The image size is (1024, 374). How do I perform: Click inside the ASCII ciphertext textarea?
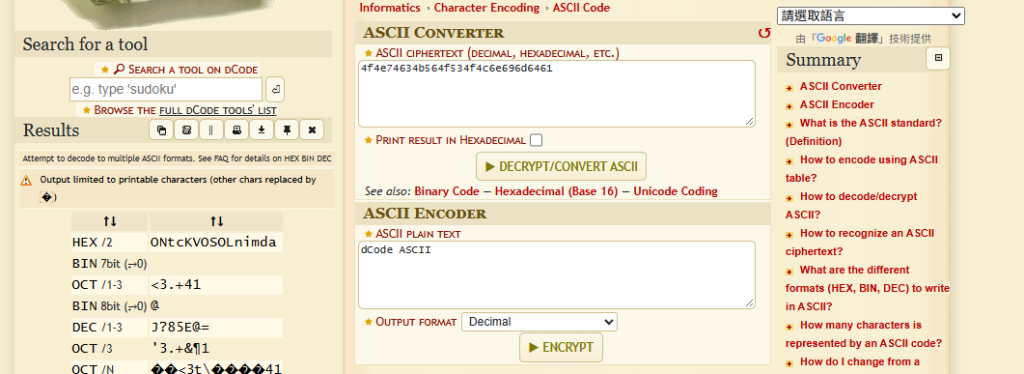556,94
